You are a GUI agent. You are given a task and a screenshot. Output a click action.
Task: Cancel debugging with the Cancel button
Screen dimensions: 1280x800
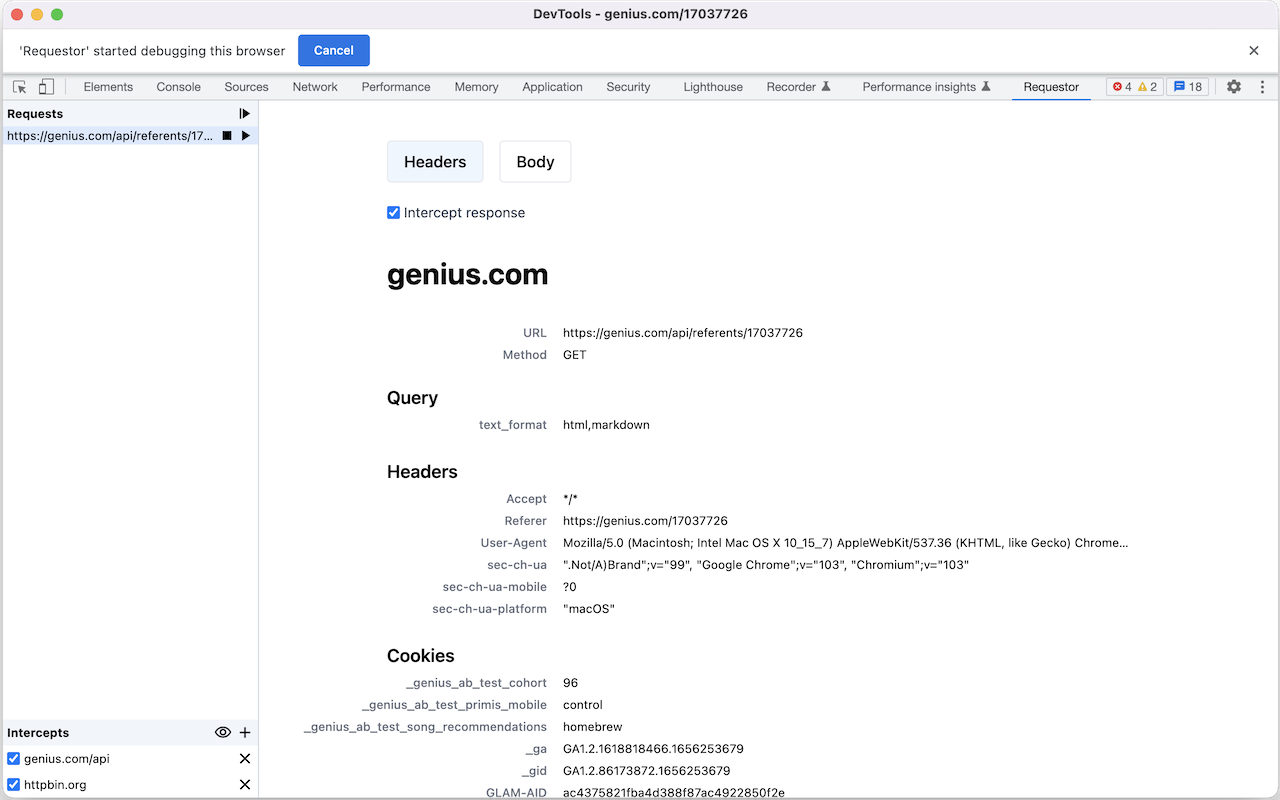pos(334,51)
